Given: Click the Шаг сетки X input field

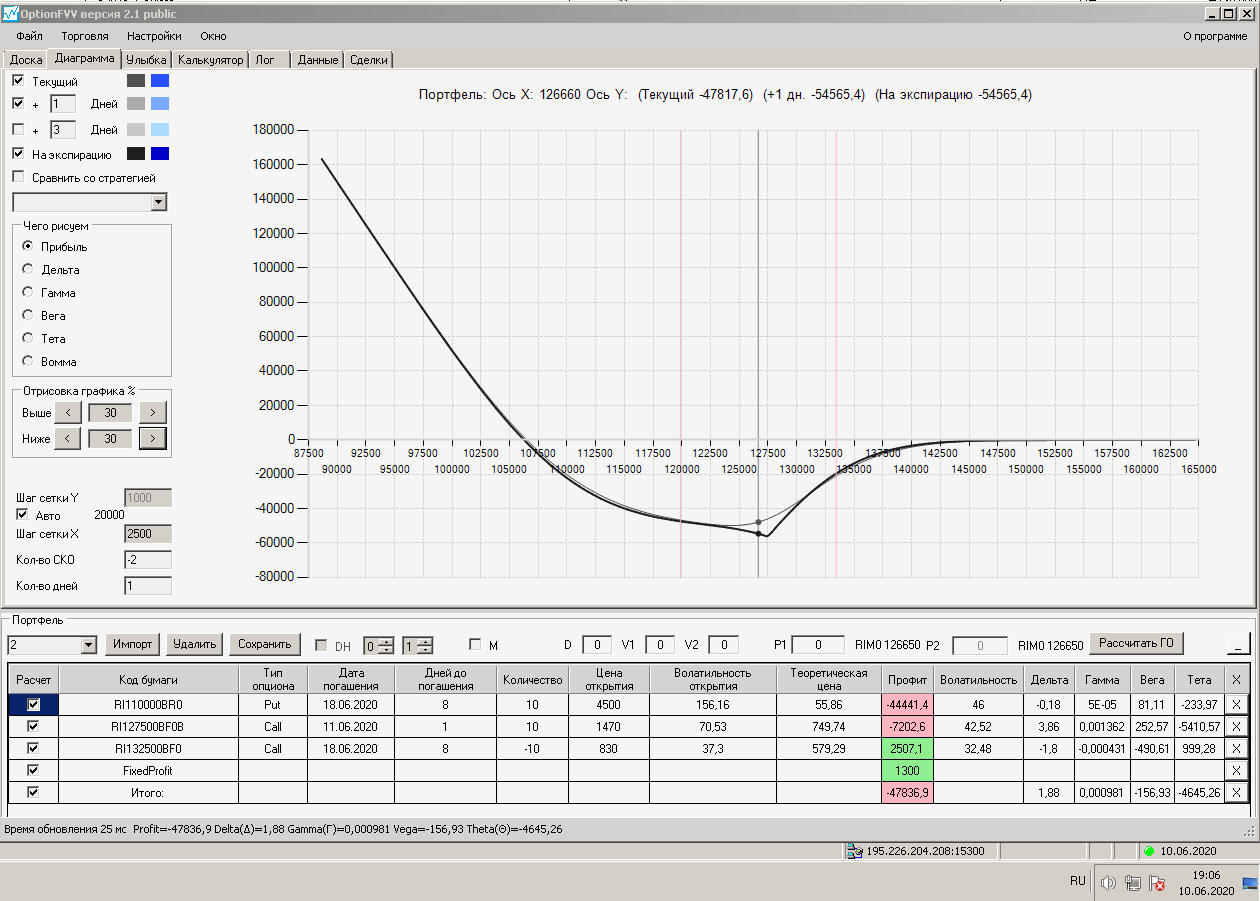Looking at the screenshot, I should (x=148, y=534).
